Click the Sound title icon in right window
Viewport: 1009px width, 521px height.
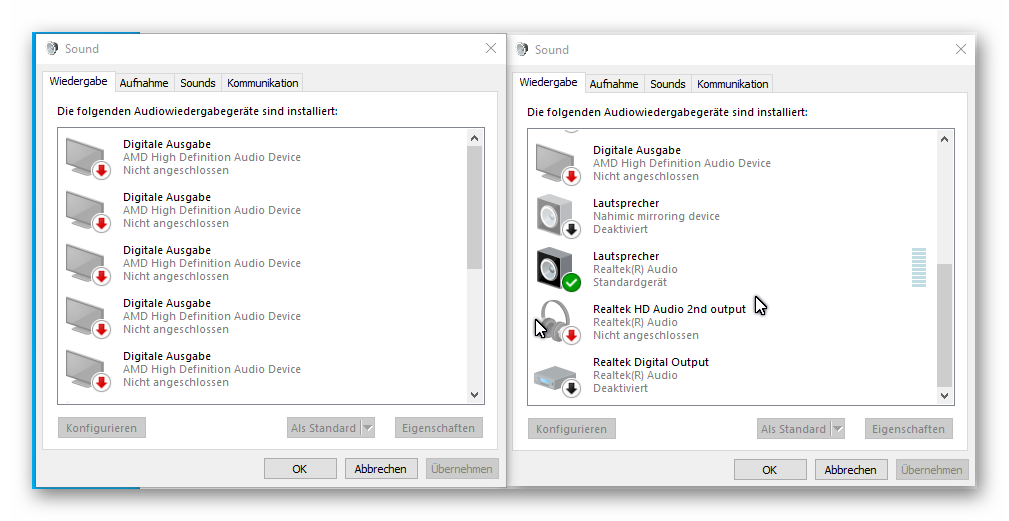pyautogui.click(x=523, y=50)
